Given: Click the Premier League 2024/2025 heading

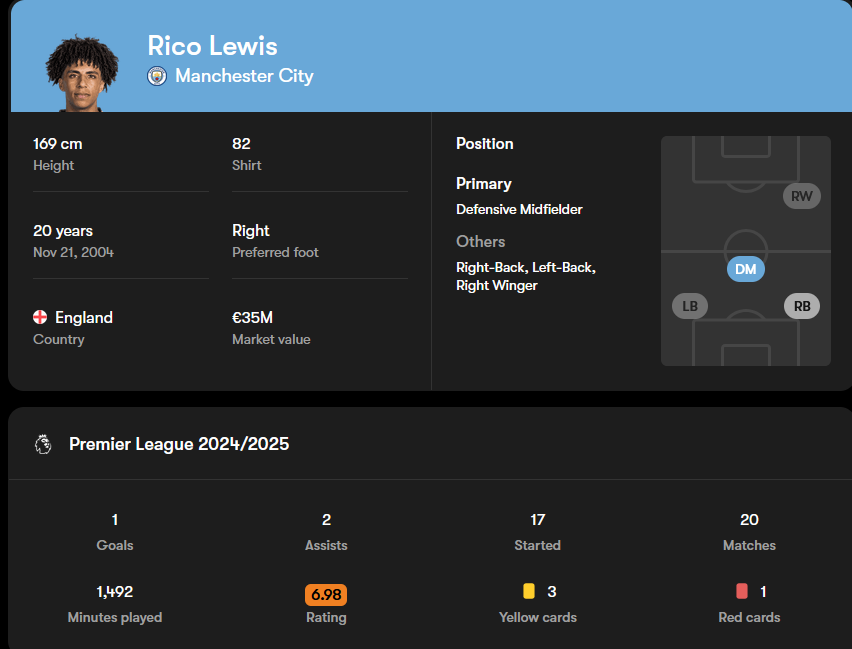Looking at the screenshot, I should (x=179, y=444).
